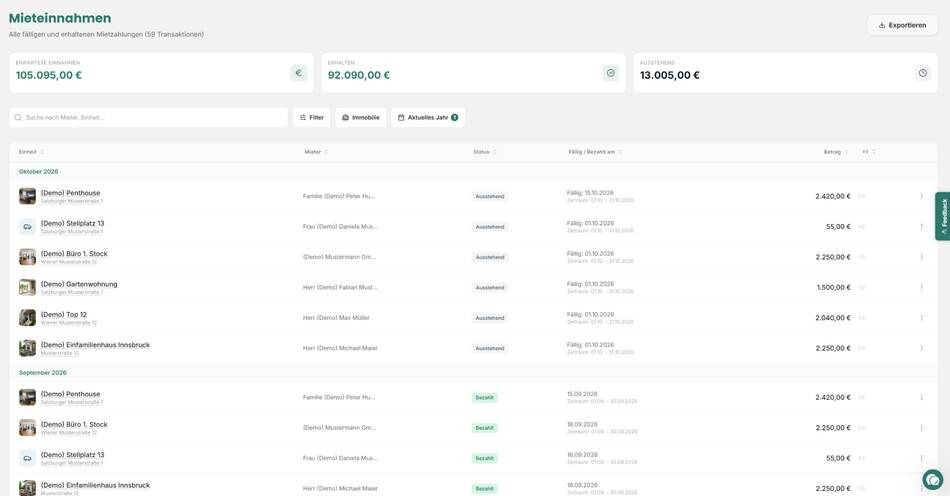Image resolution: width=950 pixels, height=496 pixels.
Task: Open "(Demo) Gartenwohnung" unit entry
Action: (79, 284)
